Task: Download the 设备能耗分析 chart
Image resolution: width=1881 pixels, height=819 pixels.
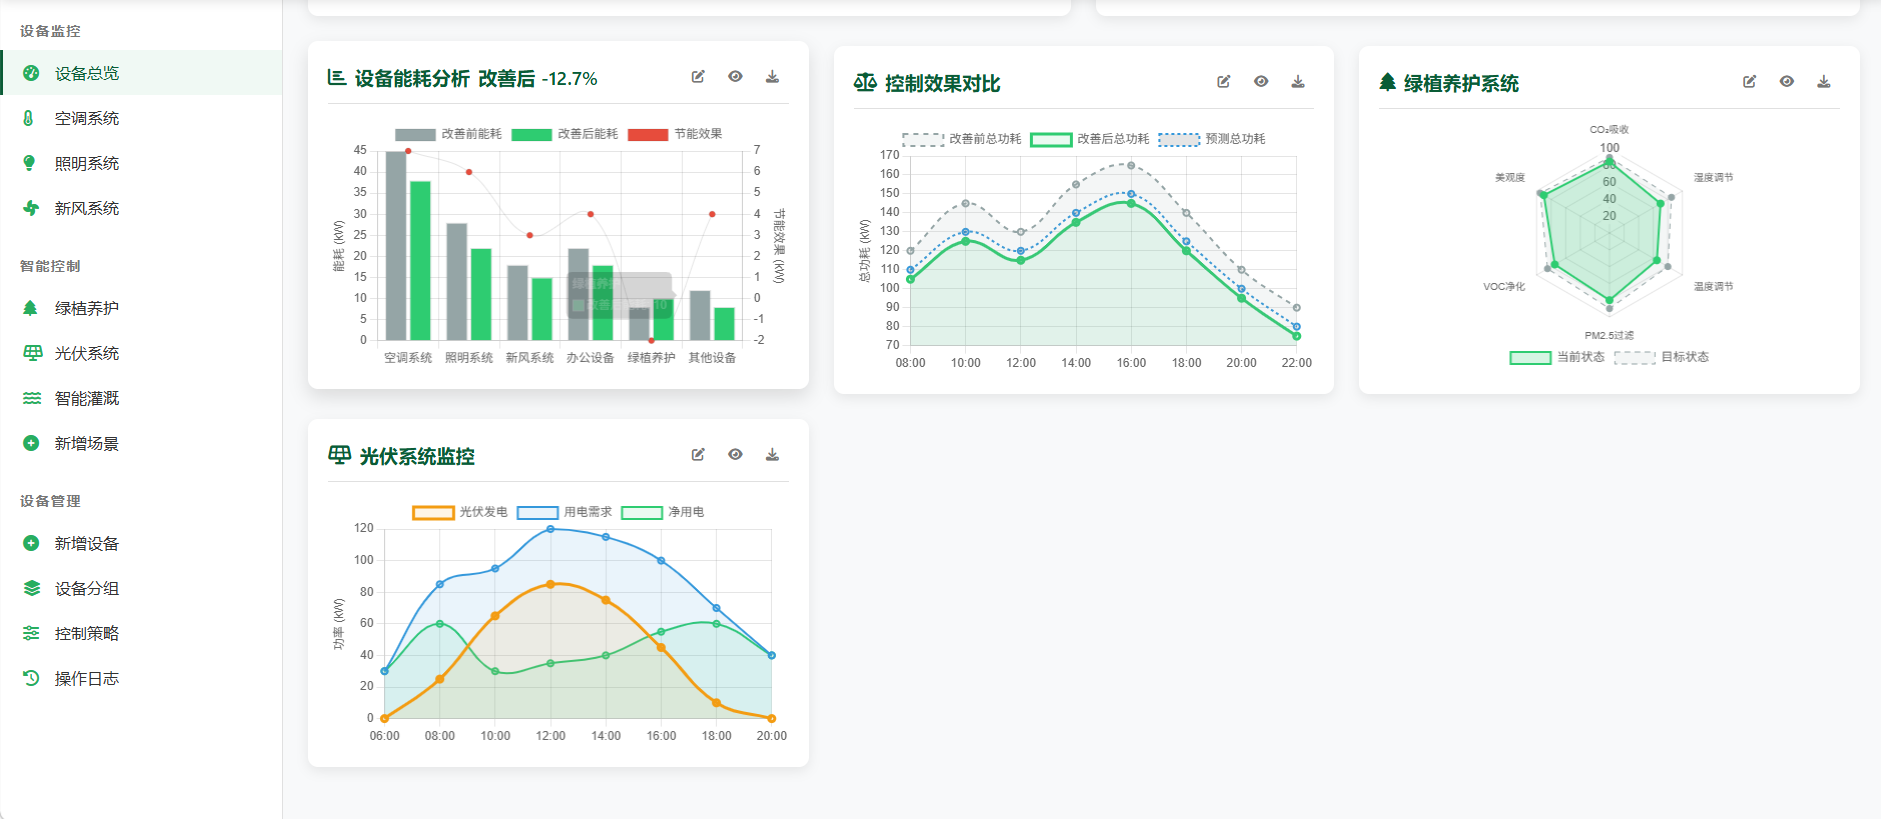Action: point(772,77)
